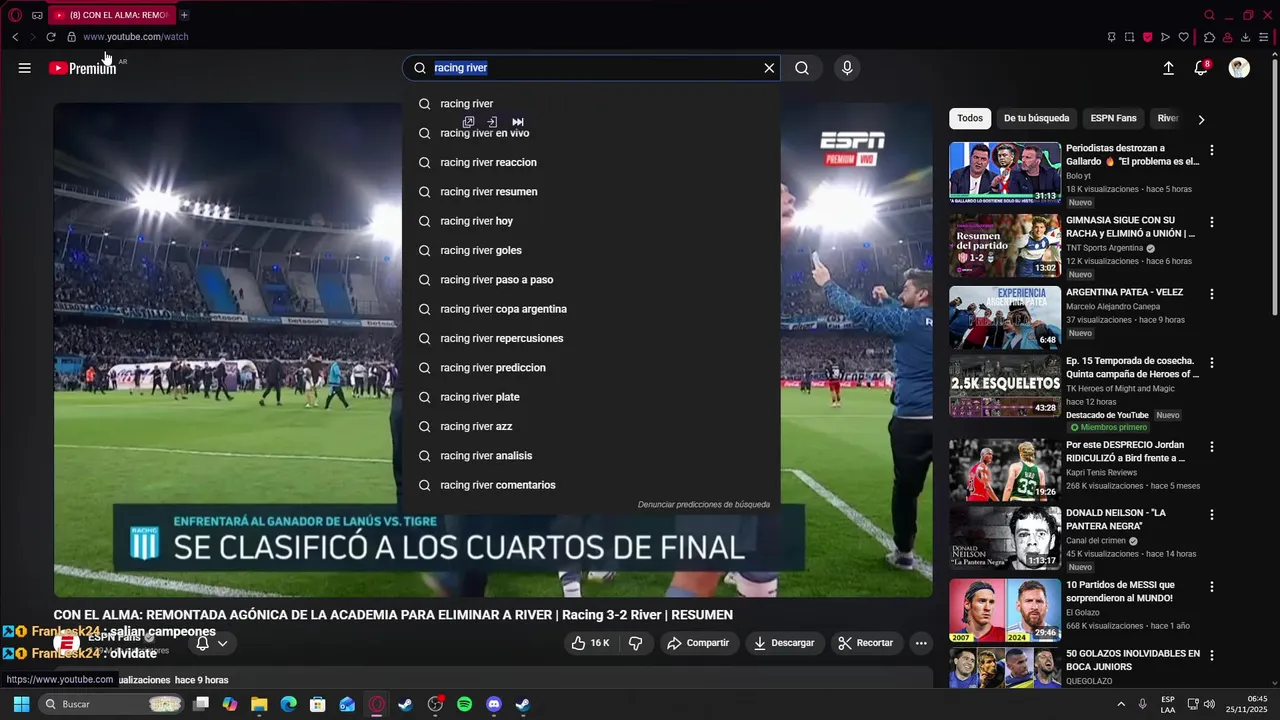
Task: Click the Recortar clip button
Action: point(866,643)
